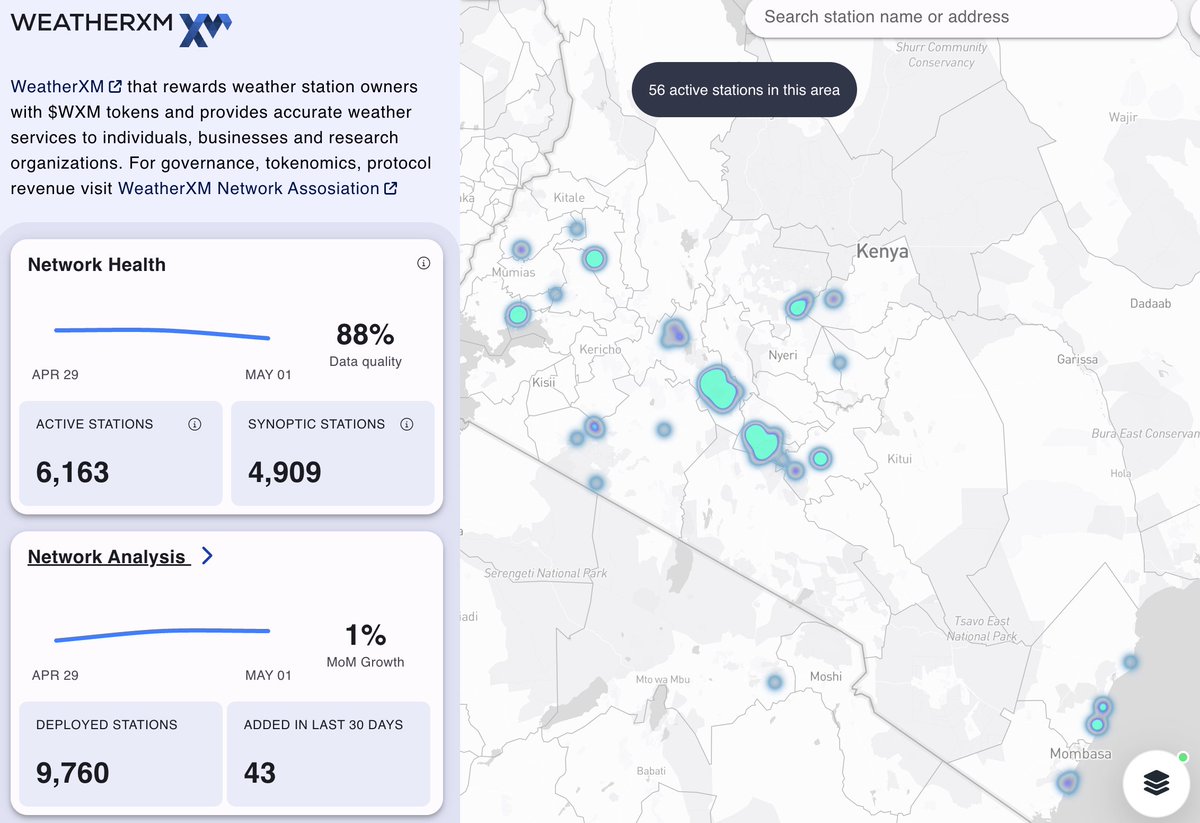Open WeatherXM Network Assosiation link
The width and height of the screenshot is (1200, 823).
click(258, 188)
